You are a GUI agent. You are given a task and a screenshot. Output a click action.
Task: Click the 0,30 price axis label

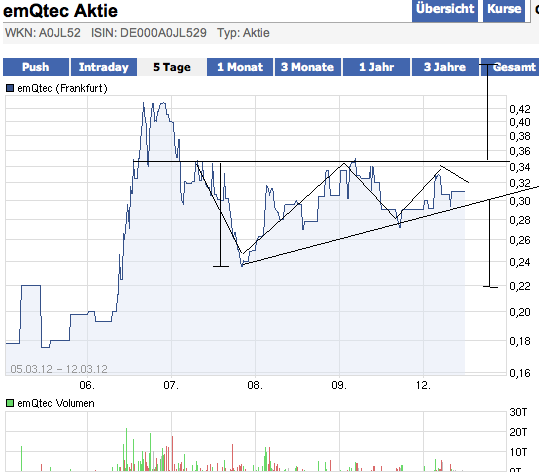click(x=520, y=201)
